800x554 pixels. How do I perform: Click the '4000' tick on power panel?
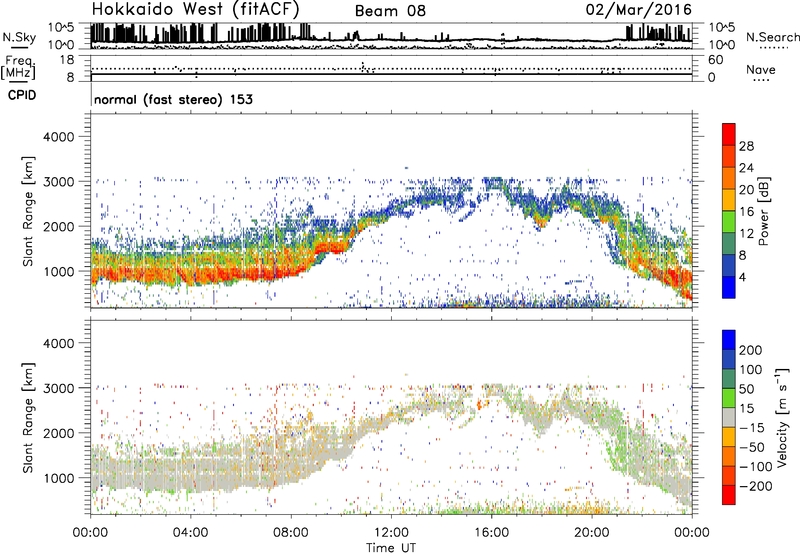point(58,137)
